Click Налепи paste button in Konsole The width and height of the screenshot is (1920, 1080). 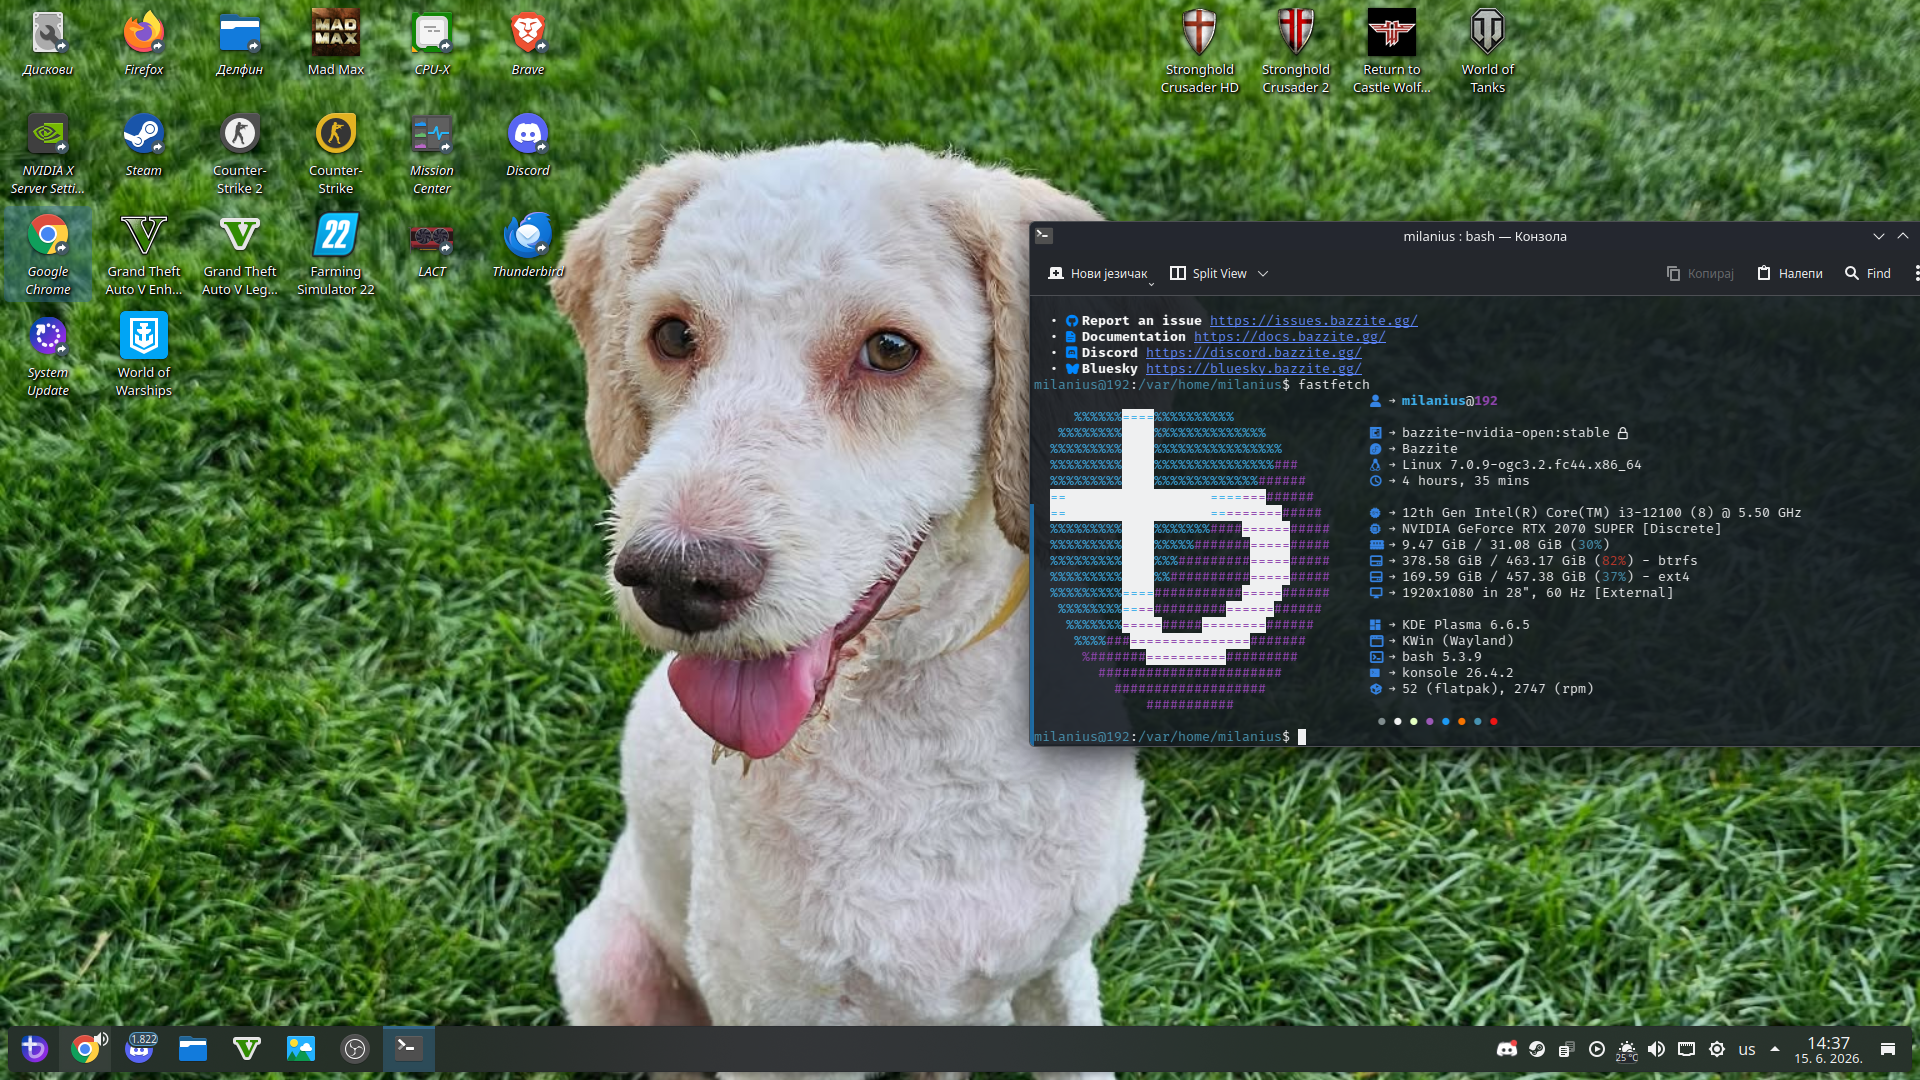pyautogui.click(x=1790, y=273)
